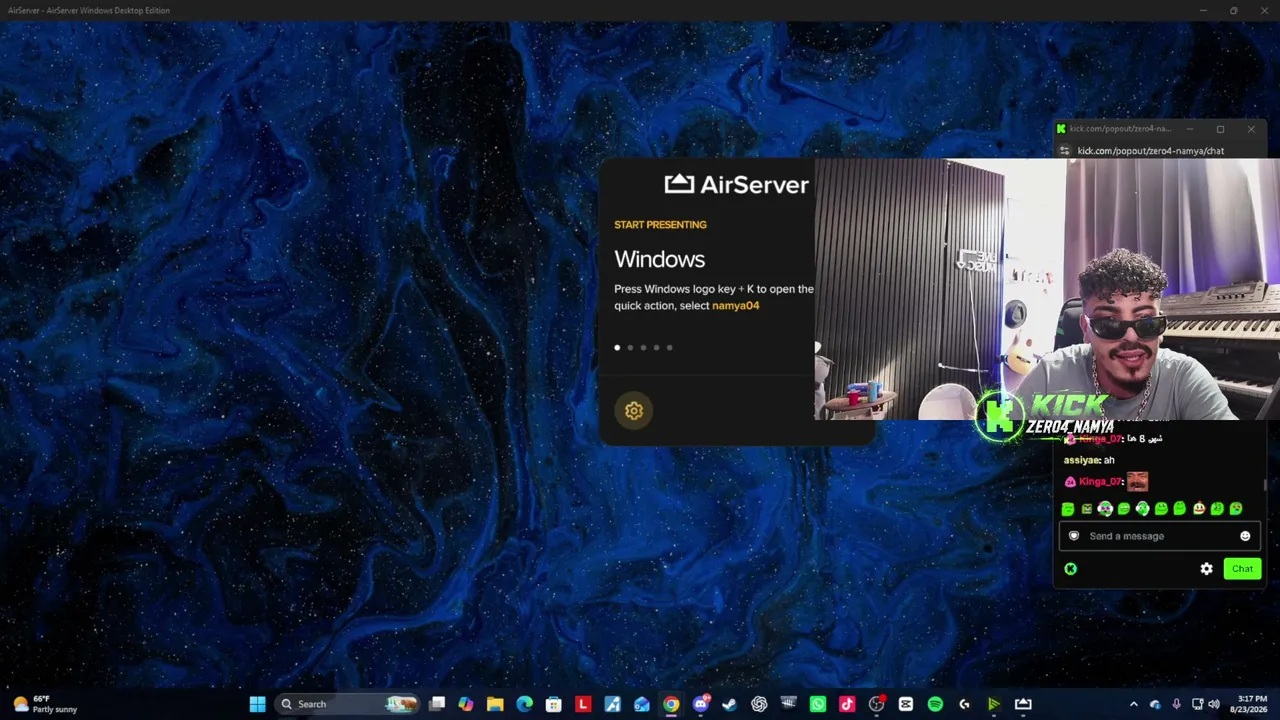Select the fifth AirServer carousel dot
This screenshot has width=1280, height=720.
pyautogui.click(x=669, y=348)
